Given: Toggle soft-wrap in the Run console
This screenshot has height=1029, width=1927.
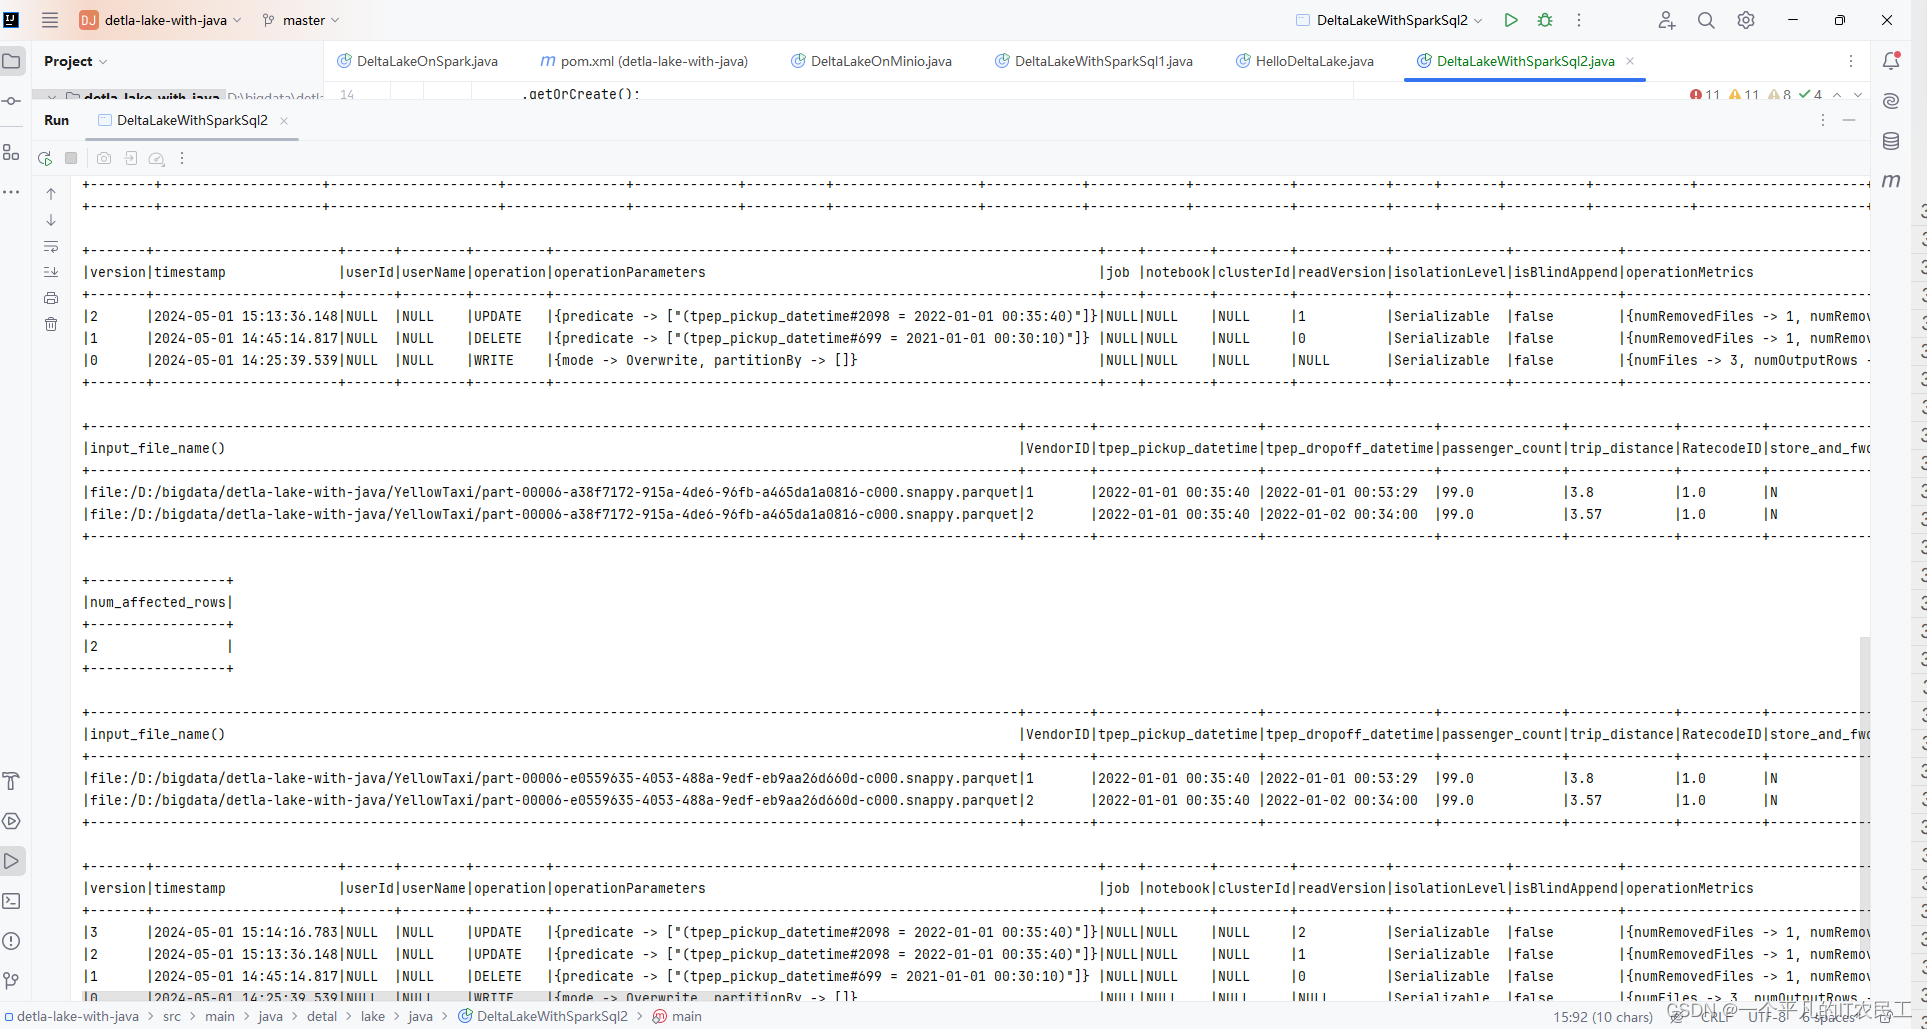Looking at the screenshot, I should [x=51, y=247].
